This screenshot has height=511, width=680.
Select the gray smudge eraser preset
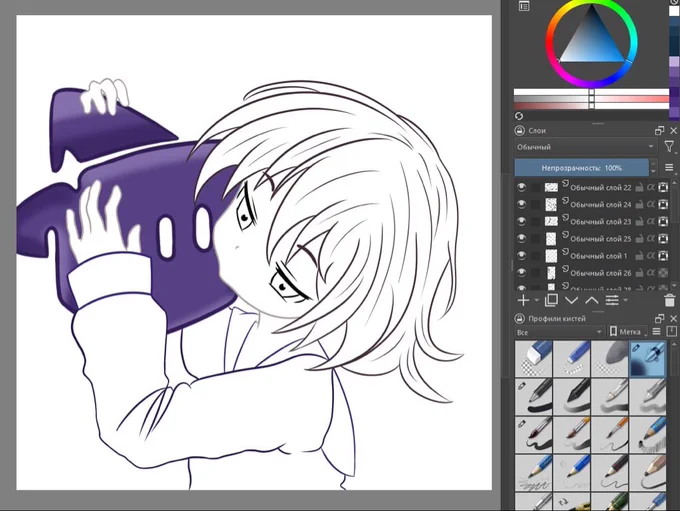pos(610,358)
